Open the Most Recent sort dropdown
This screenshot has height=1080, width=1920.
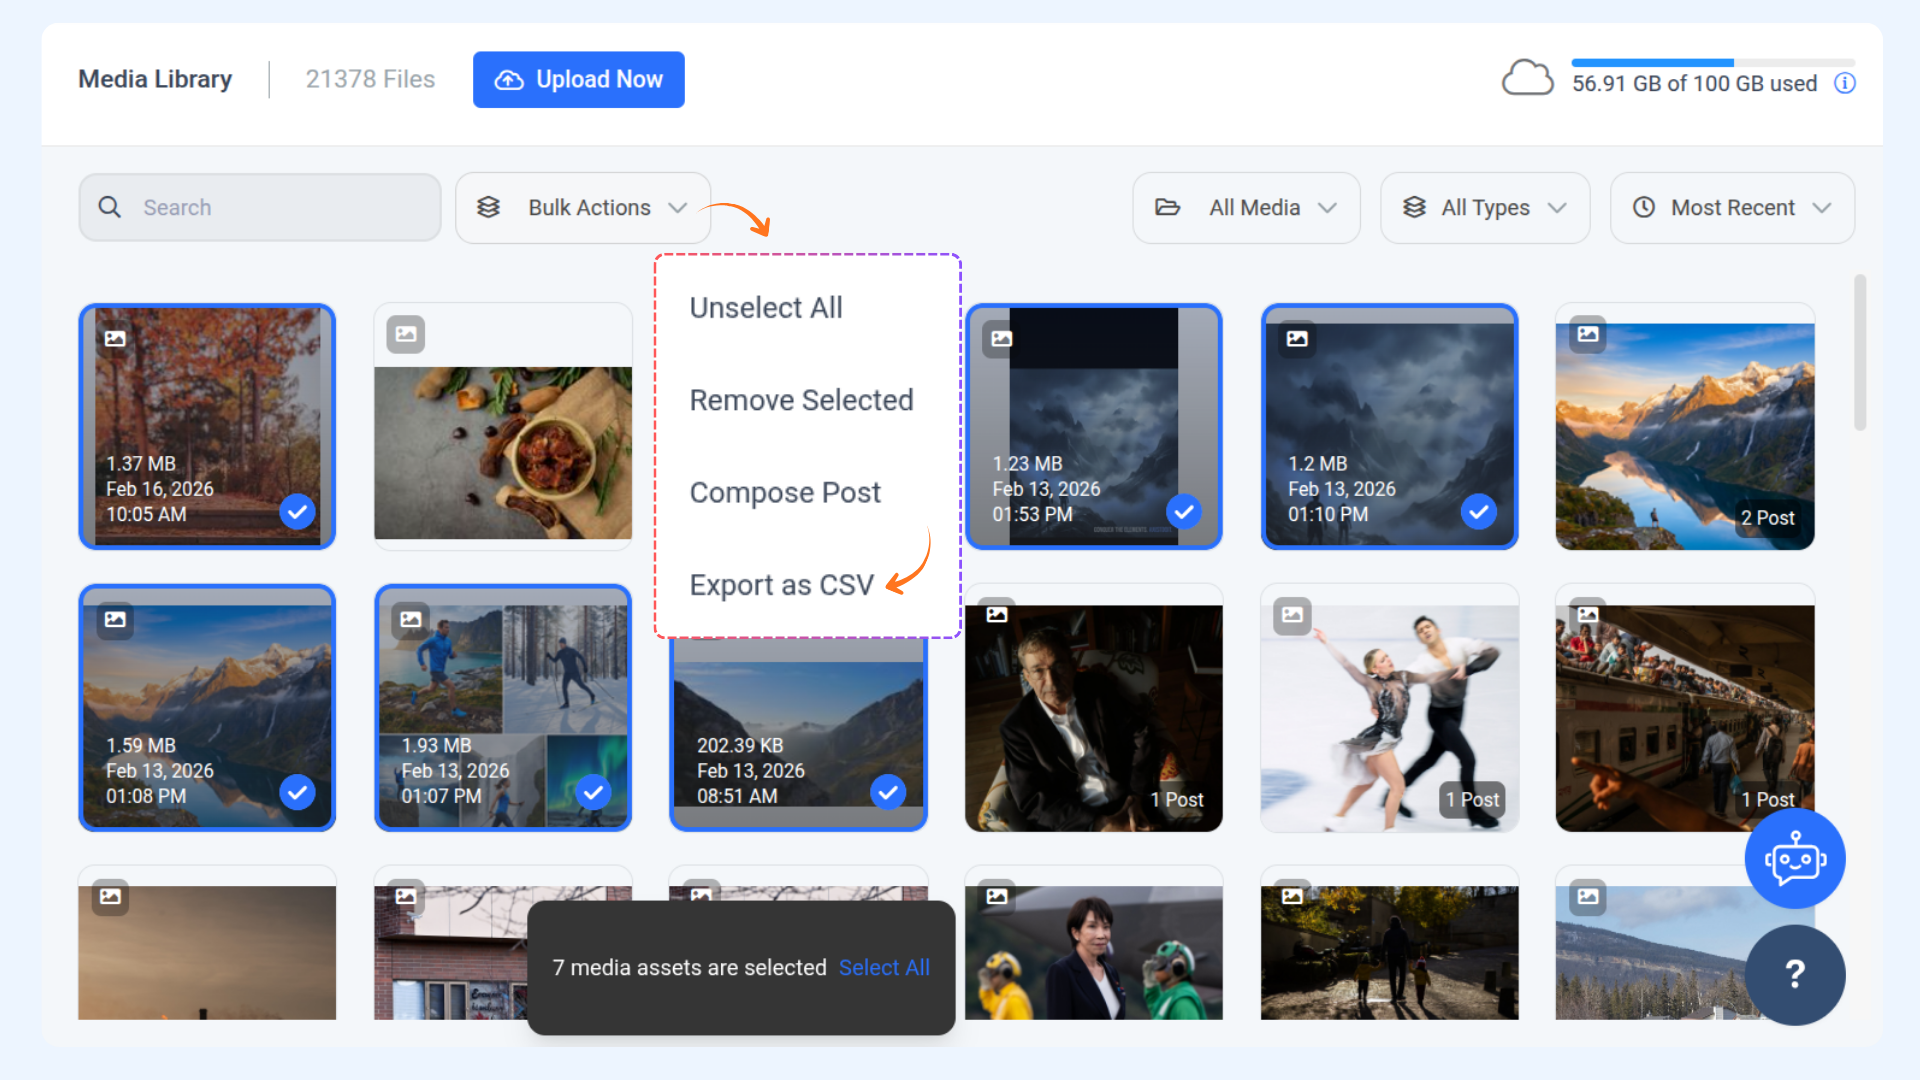click(x=1732, y=208)
